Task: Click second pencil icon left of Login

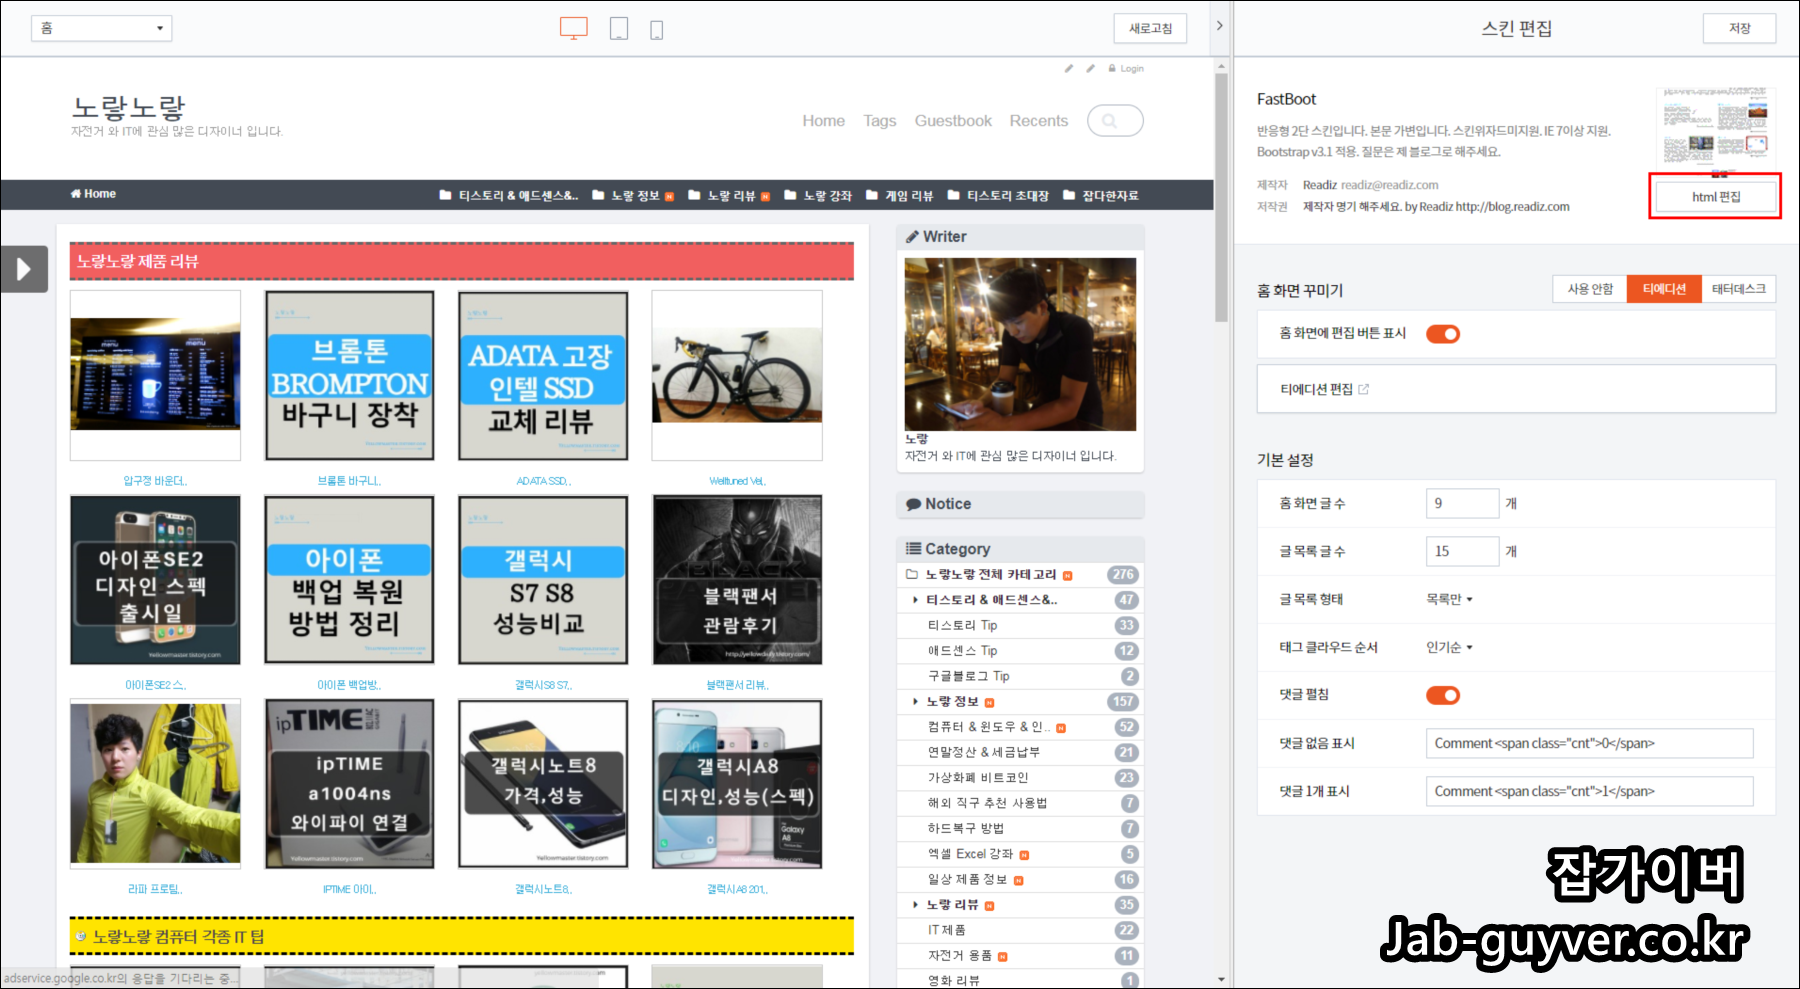Action: [1090, 69]
